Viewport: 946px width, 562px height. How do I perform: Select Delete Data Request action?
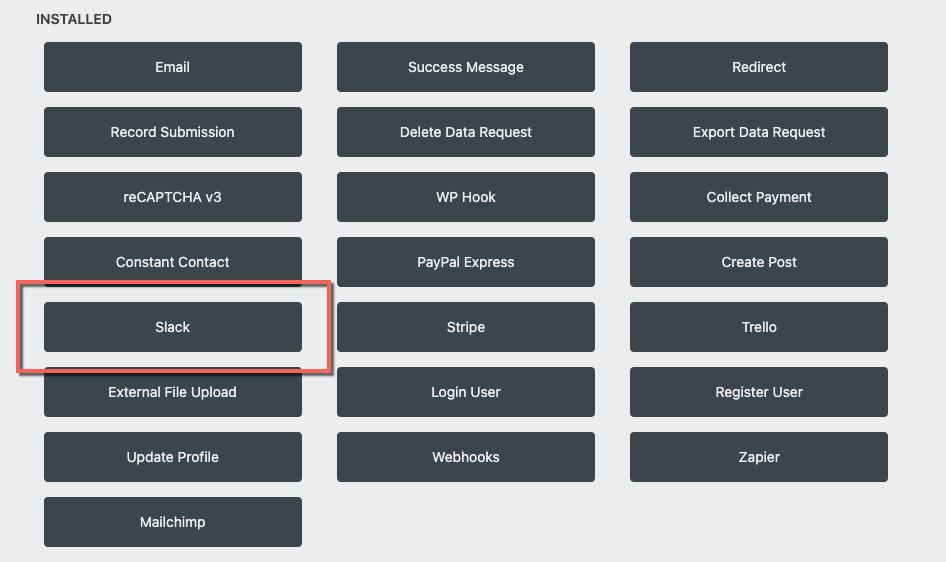[465, 132]
